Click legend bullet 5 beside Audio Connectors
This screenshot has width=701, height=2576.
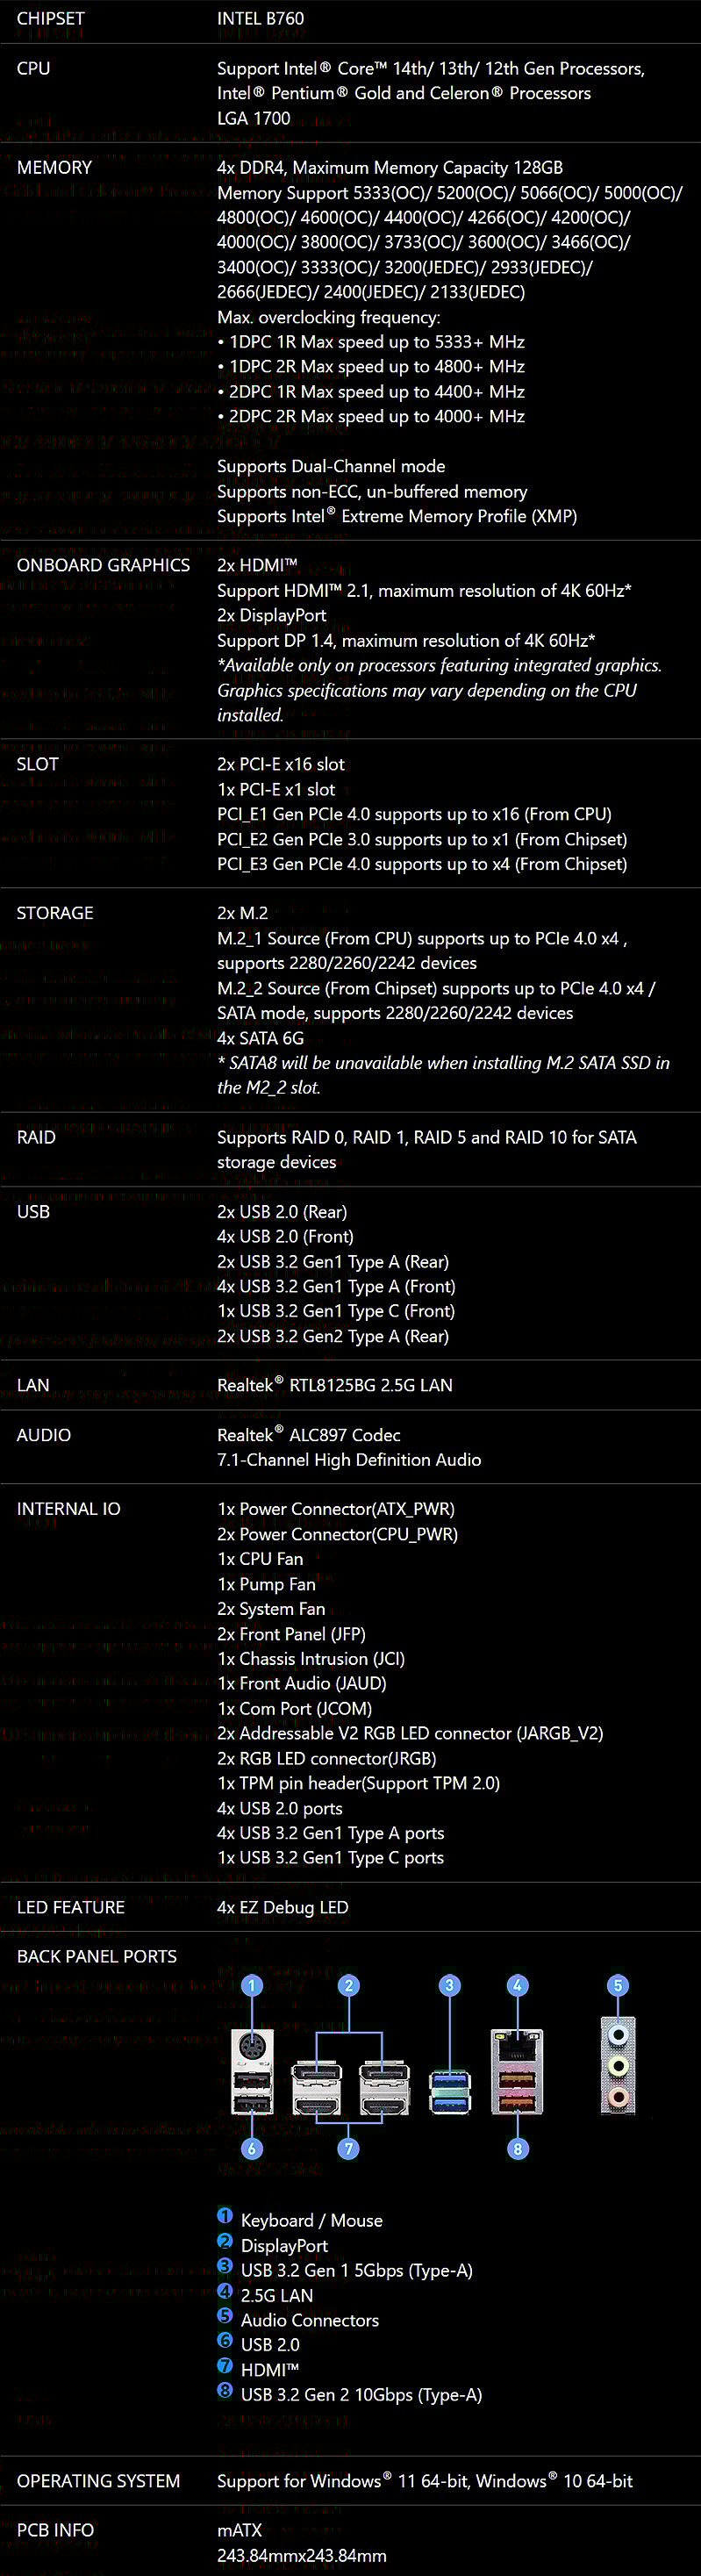pos(225,2316)
